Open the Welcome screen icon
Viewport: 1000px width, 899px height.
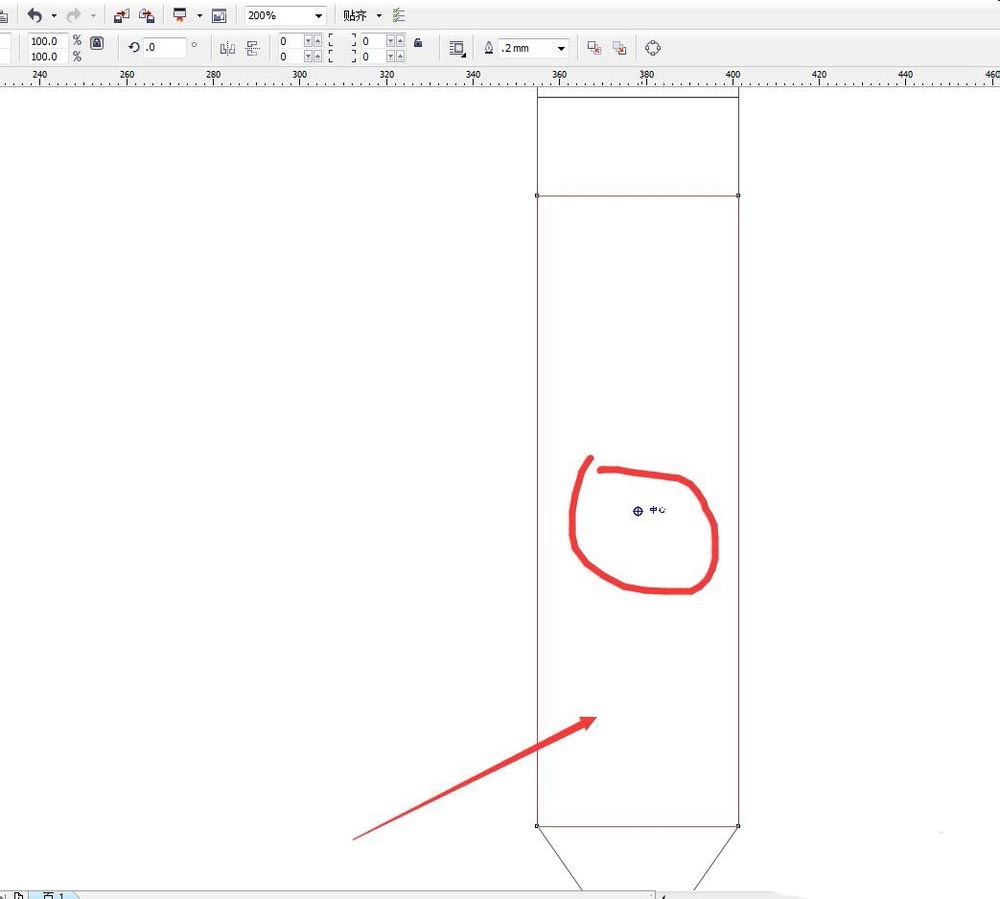point(219,16)
